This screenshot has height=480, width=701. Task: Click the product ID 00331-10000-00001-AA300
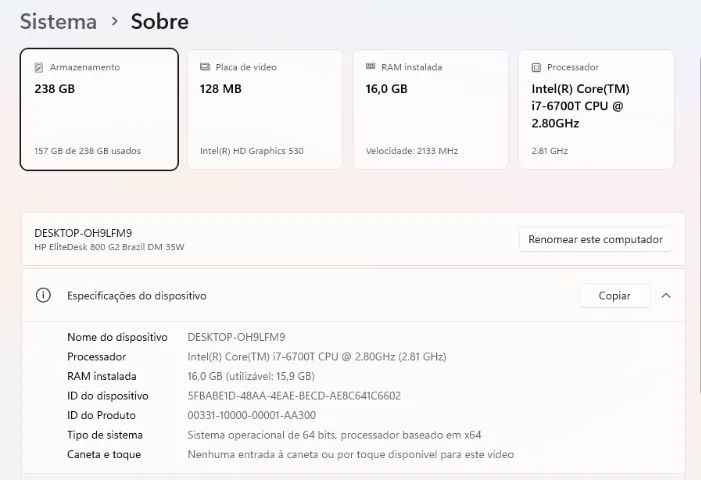click(x=252, y=415)
